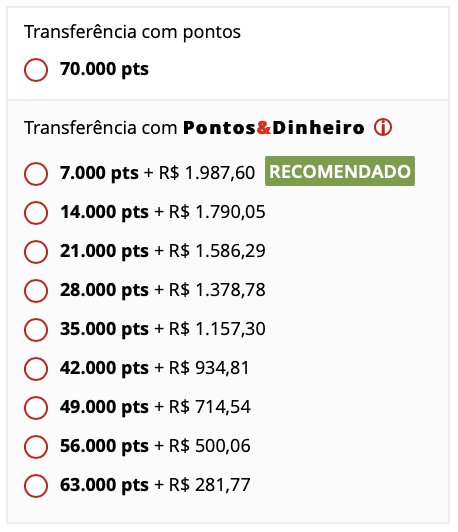Click the bold Pontos&Dinheiro logo text
This screenshot has height=532, width=458.
pos(274,128)
